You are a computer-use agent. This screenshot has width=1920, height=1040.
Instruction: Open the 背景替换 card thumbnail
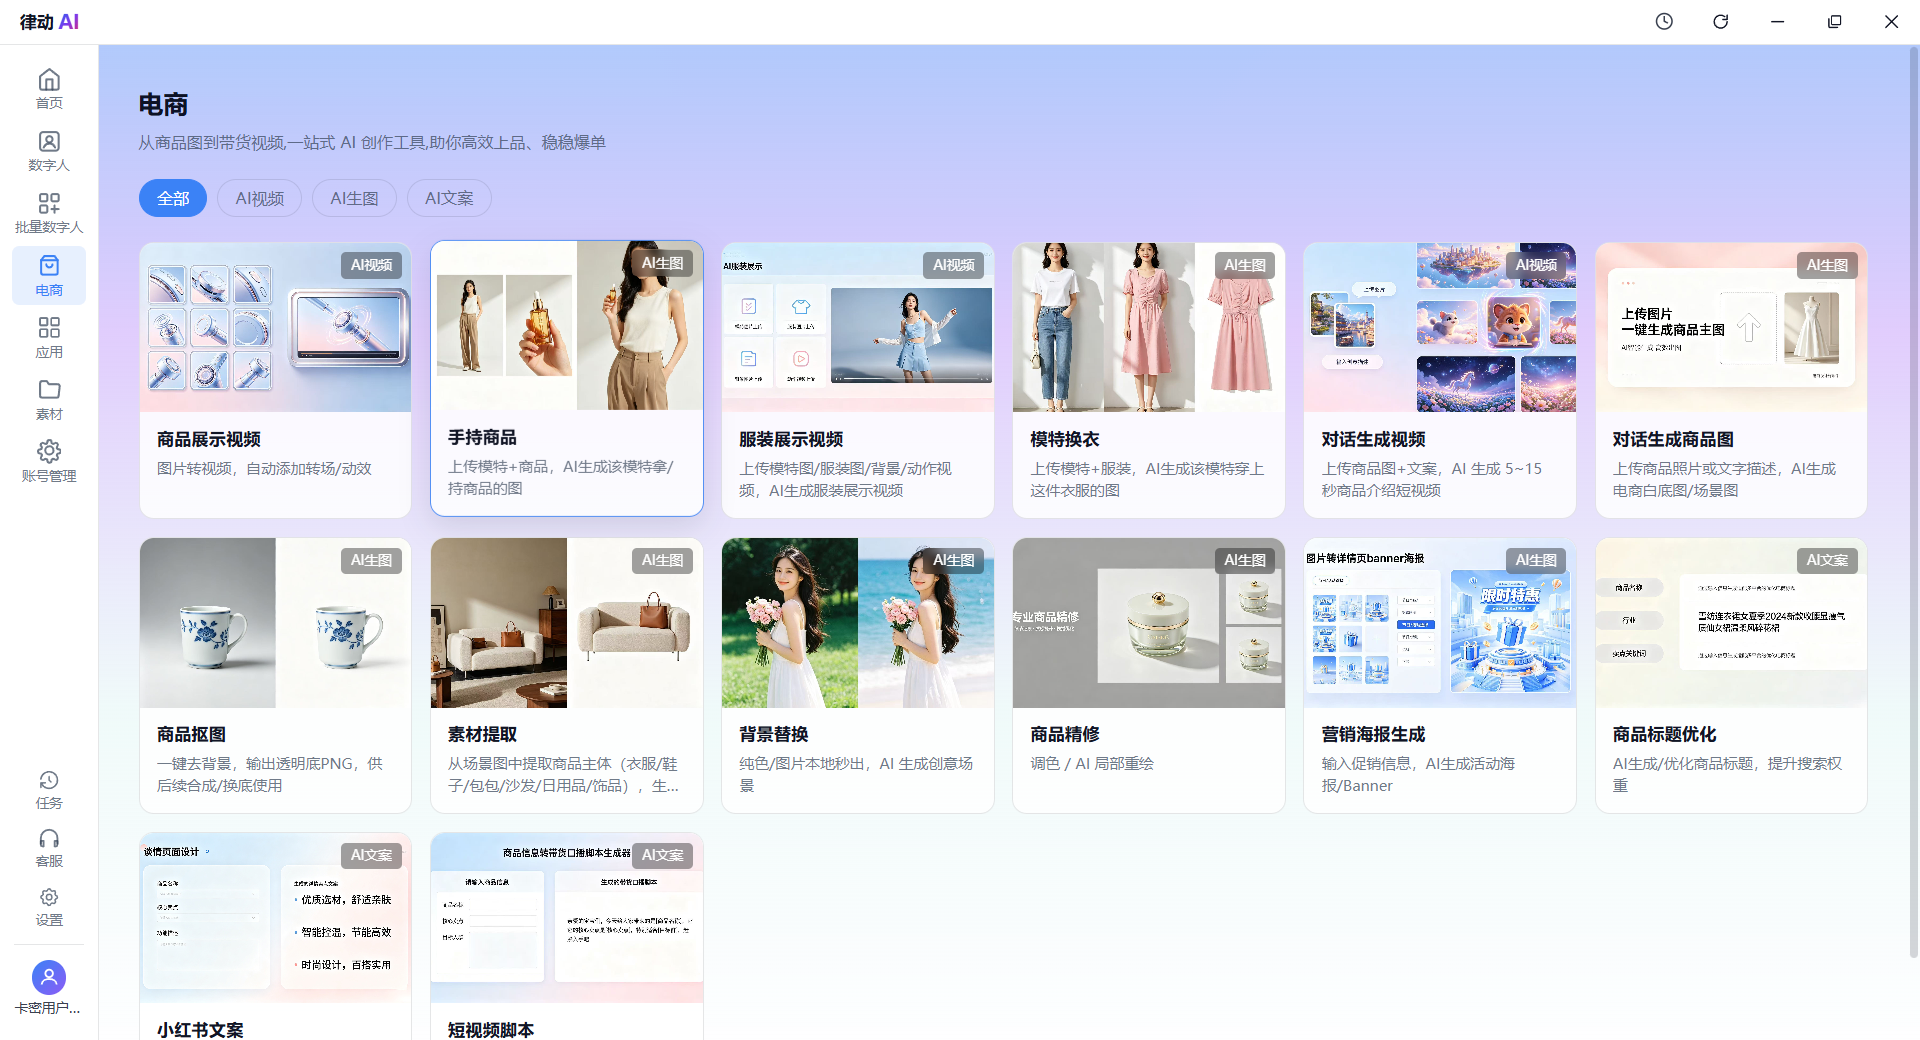(x=858, y=623)
